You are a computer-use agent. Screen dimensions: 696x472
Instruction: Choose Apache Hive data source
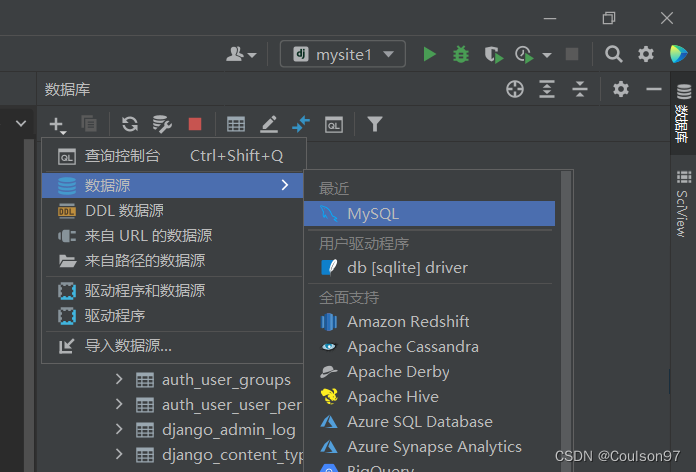pyautogui.click(x=430, y=397)
